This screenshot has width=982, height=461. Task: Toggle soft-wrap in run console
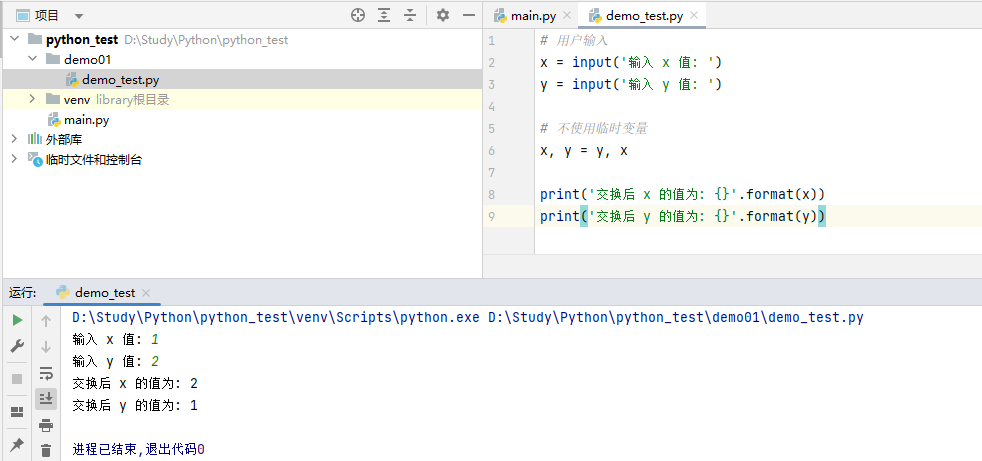(x=46, y=373)
